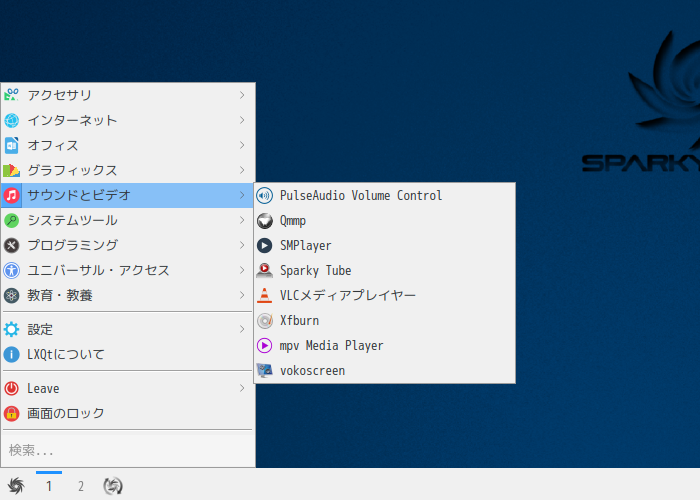Click the システムツール green icon

(x=12, y=220)
